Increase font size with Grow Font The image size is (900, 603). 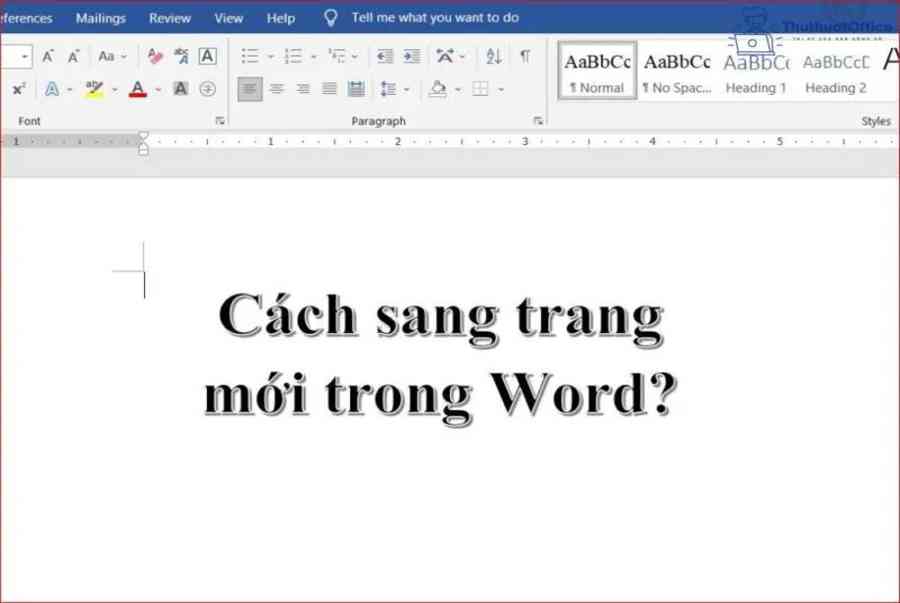tap(48, 56)
